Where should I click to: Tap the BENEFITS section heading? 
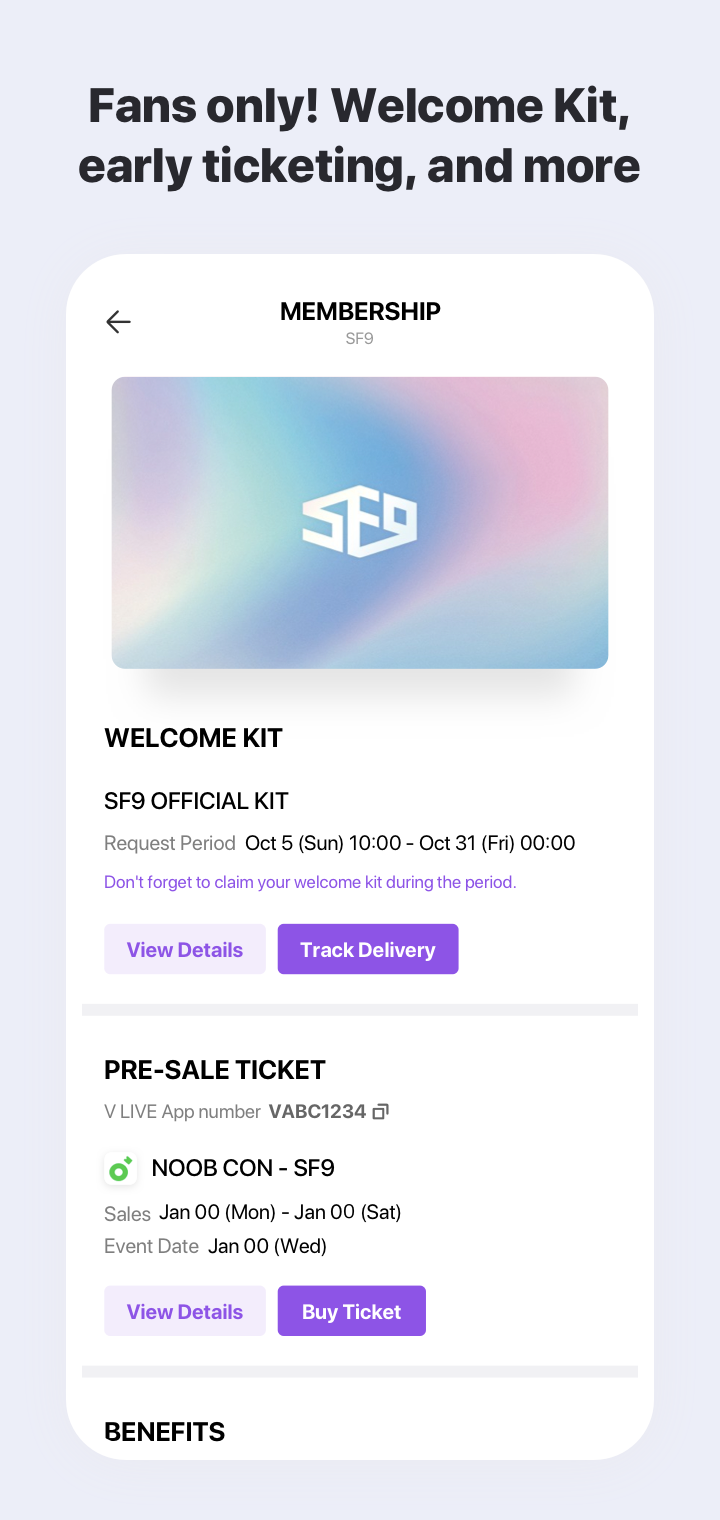(x=165, y=1431)
